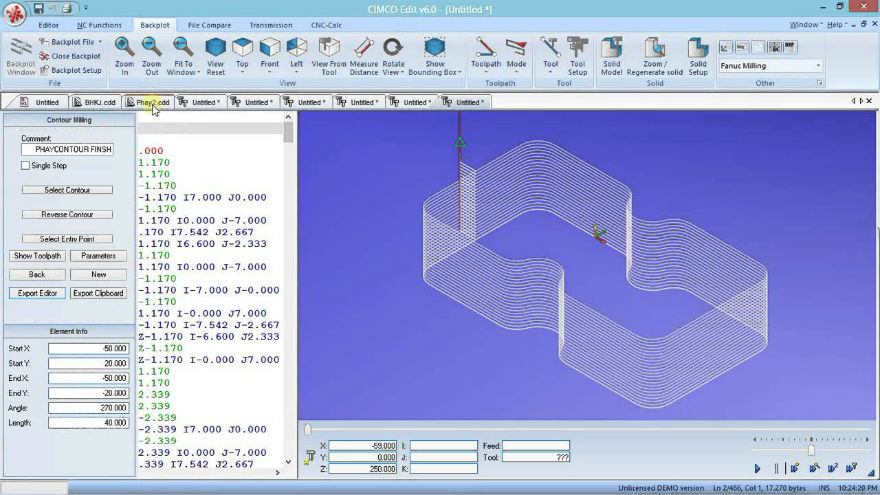The height and width of the screenshot is (495, 880).
Task: Expand the Fanuc Milling machine dropdown
Action: click(818, 66)
